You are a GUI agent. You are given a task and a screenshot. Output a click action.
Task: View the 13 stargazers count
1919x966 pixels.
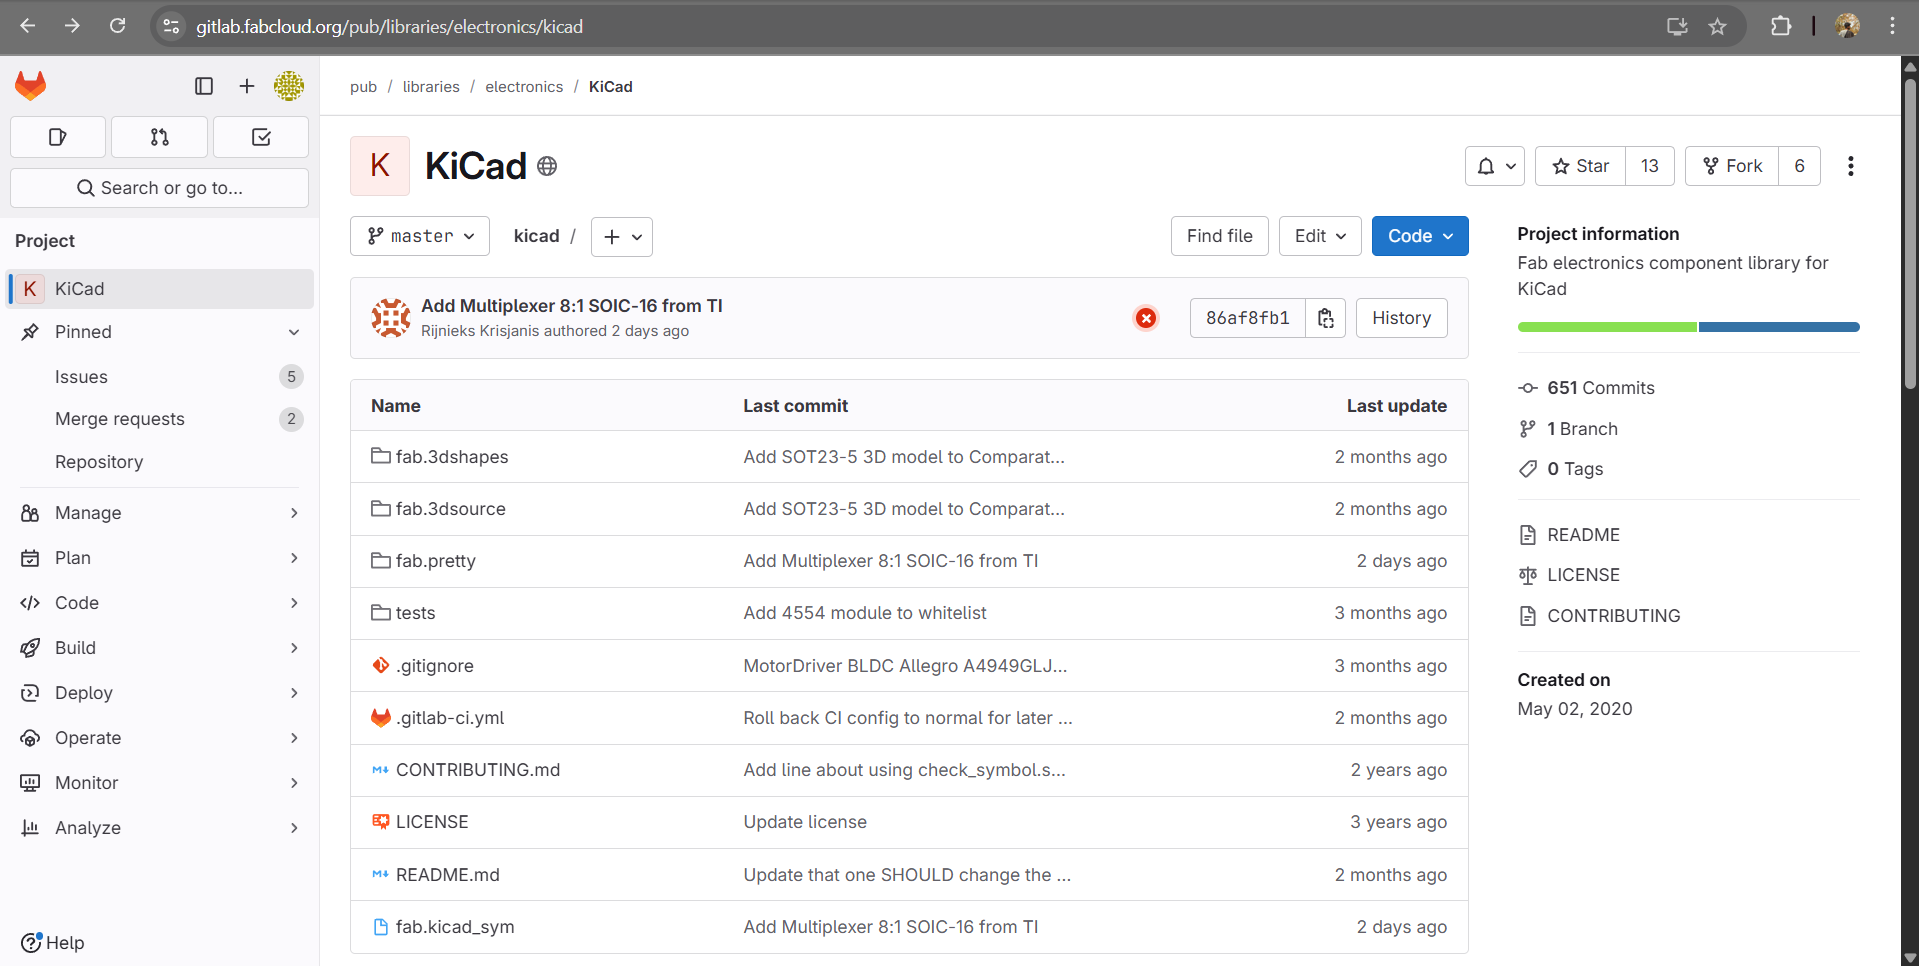tap(1650, 166)
